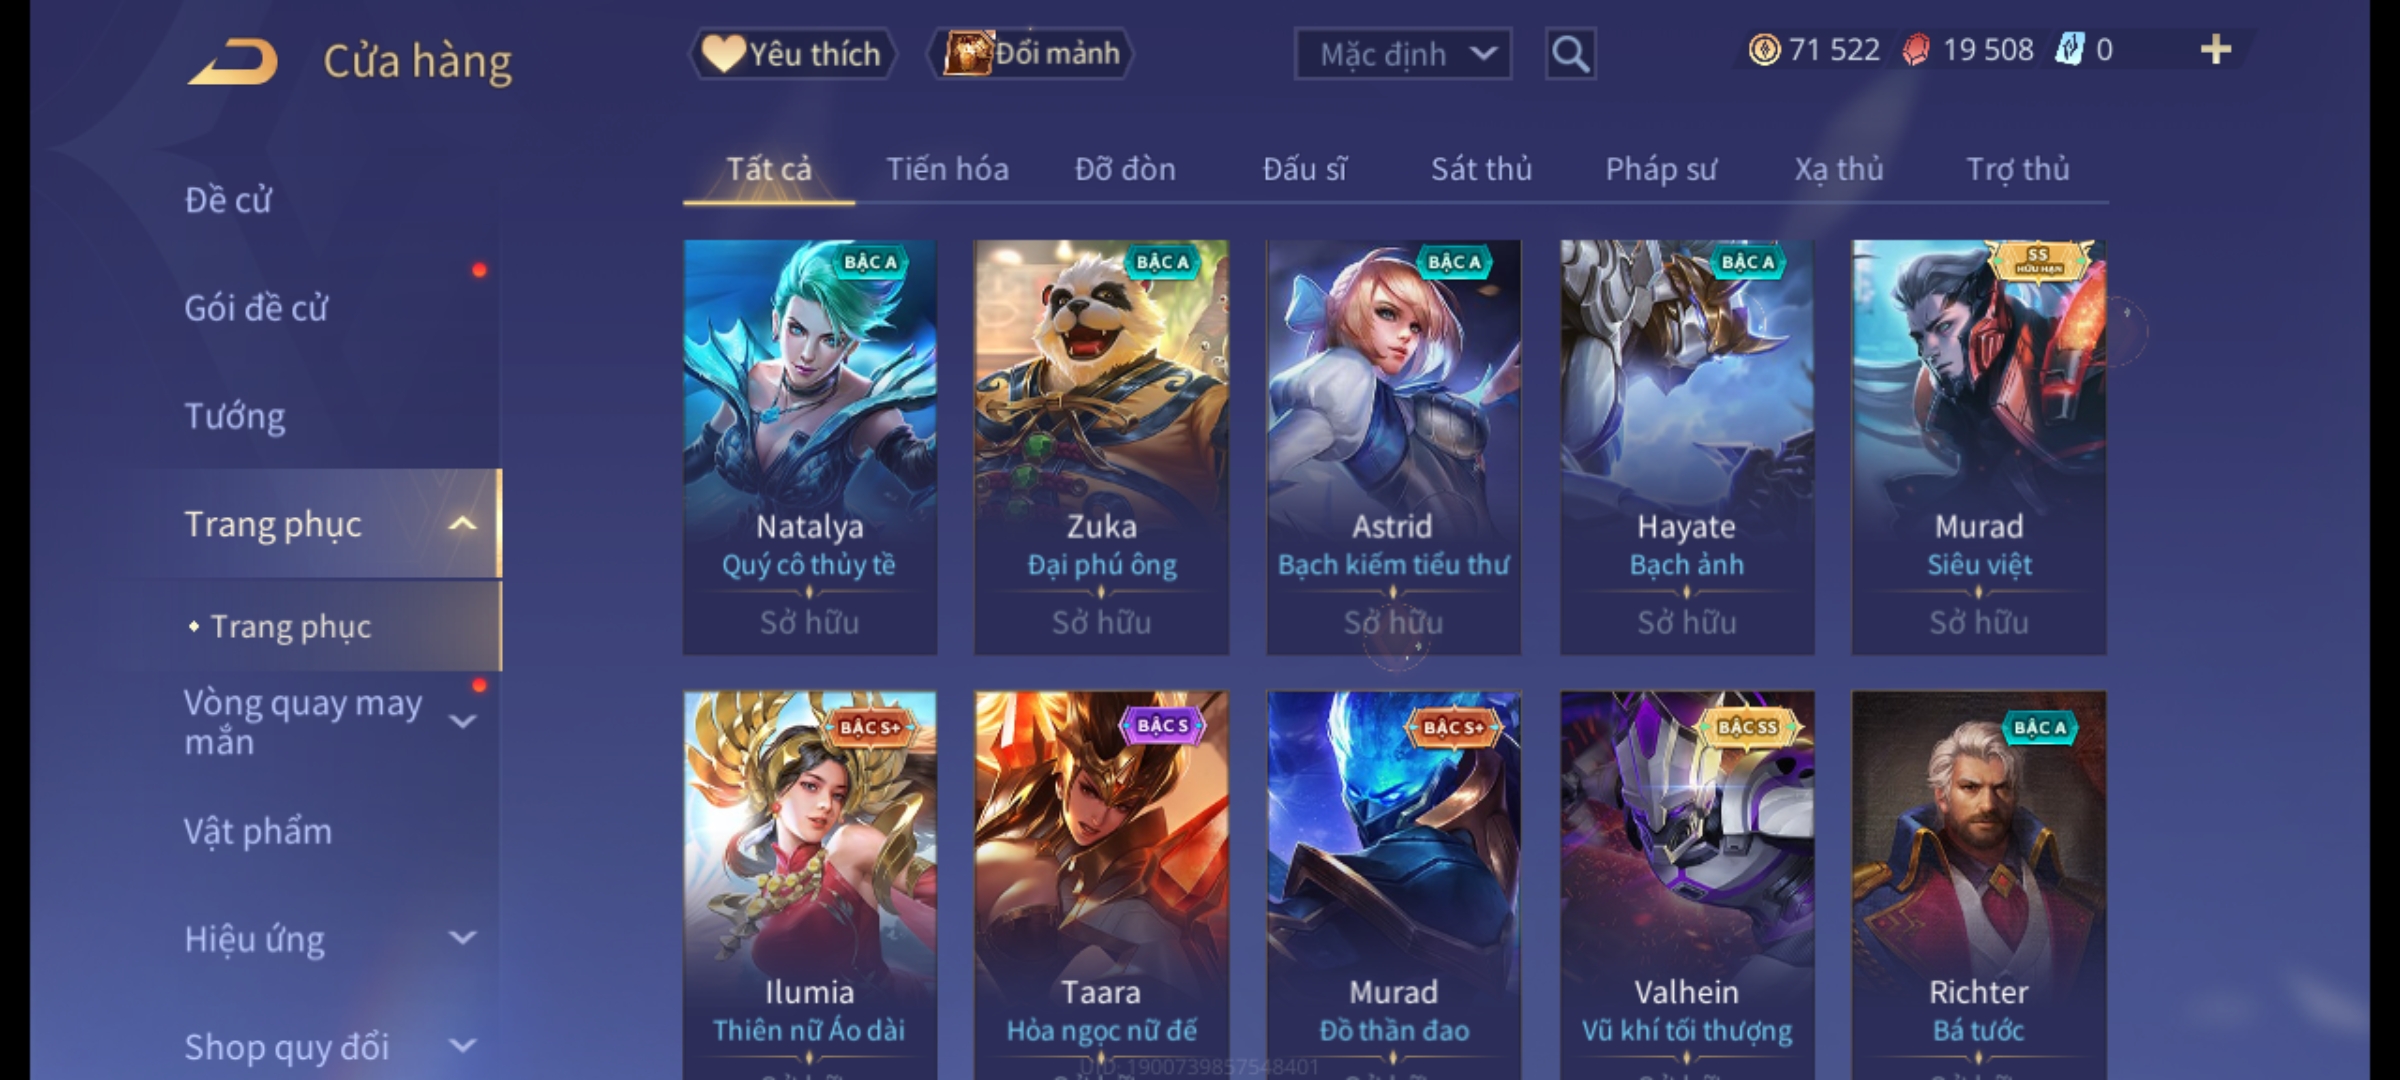Expand the Hiệu ứng sidebar section
Screen dimensions: 2400x1080
pyautogui.click(x=462, y=938)
